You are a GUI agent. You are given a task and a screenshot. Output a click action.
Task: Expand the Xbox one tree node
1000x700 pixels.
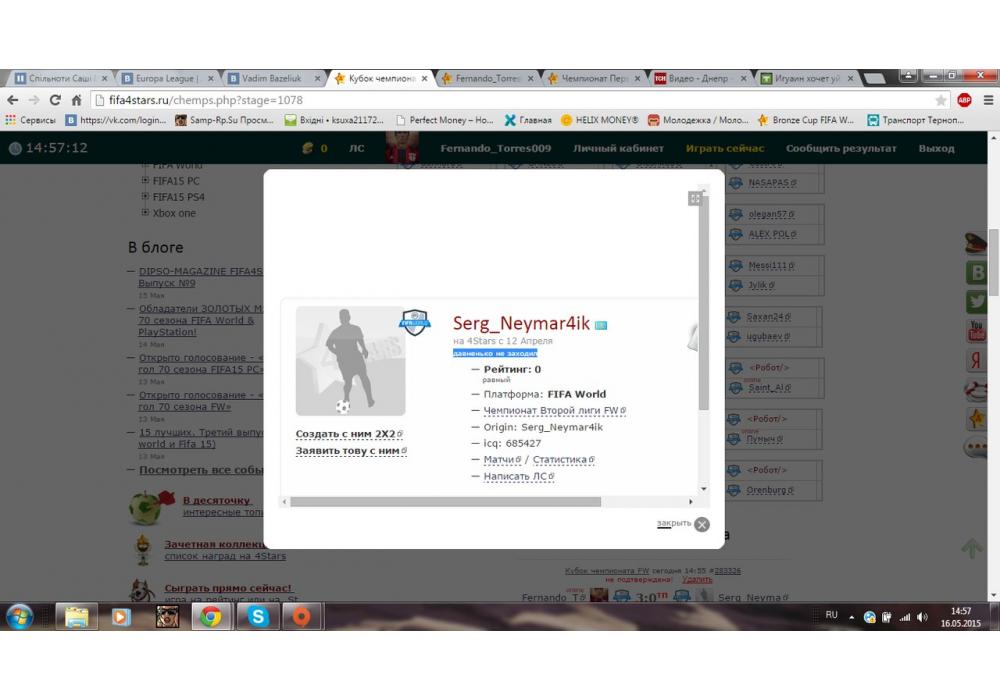point(145,213)
